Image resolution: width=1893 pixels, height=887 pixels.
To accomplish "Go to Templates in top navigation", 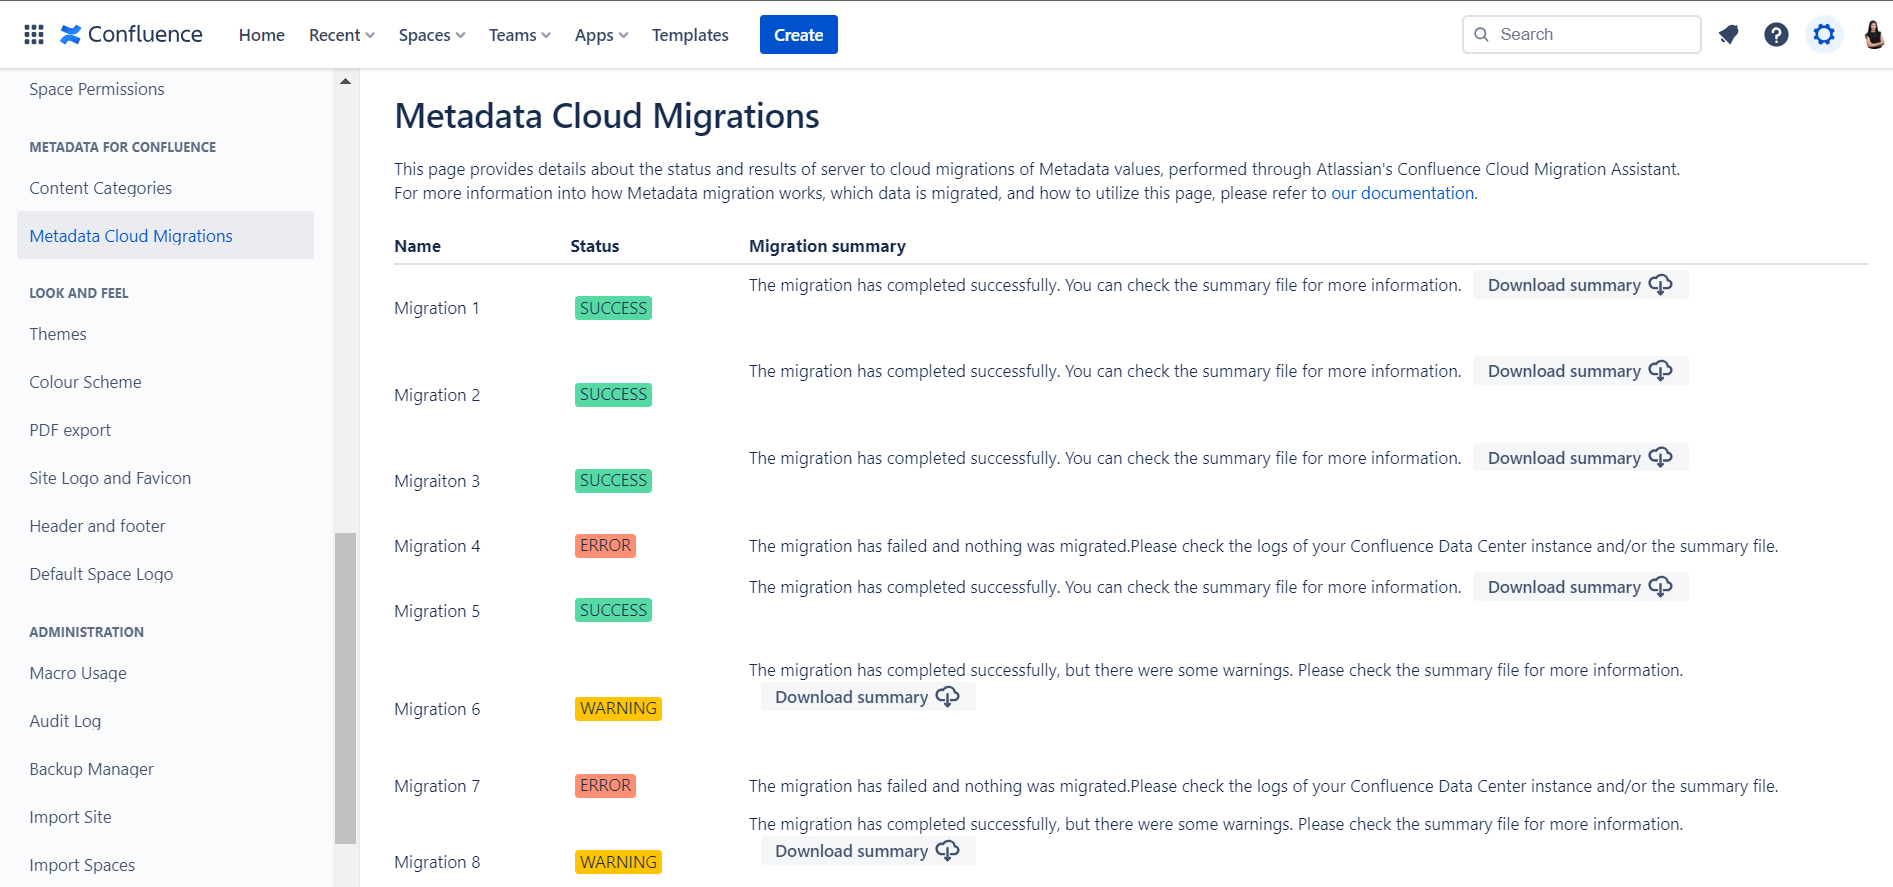I will 690,35.
